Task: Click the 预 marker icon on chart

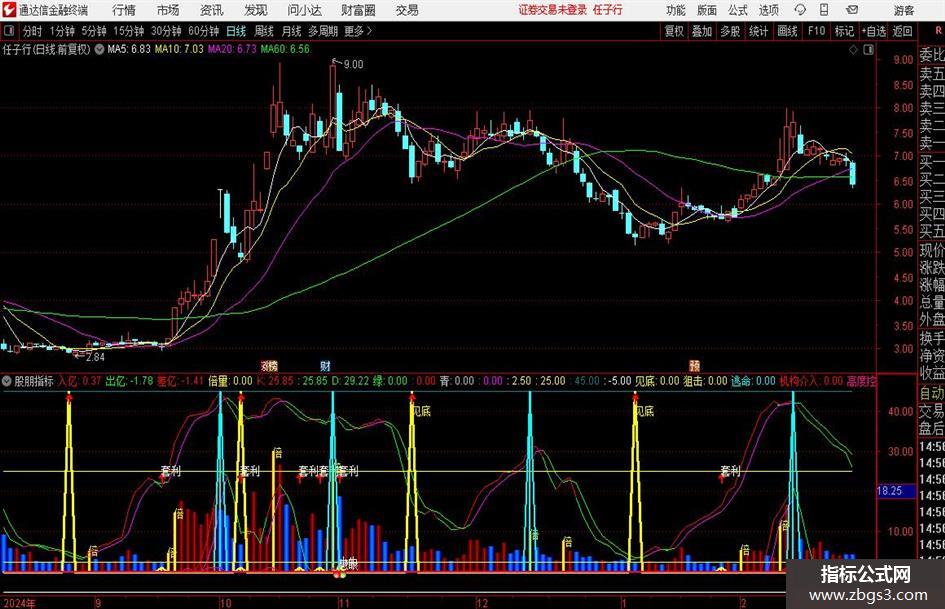Action: pyautogui.click(x=694, y=365)
